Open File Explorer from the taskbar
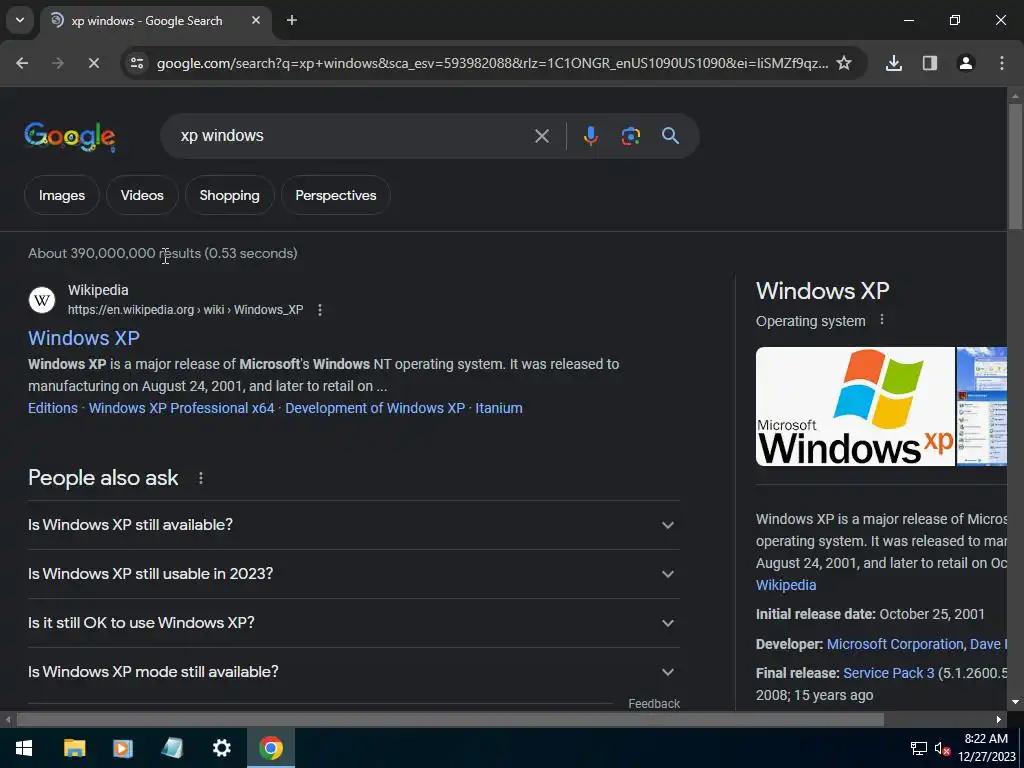Screen dimensions: 1024x768 (x=74, y=748)
